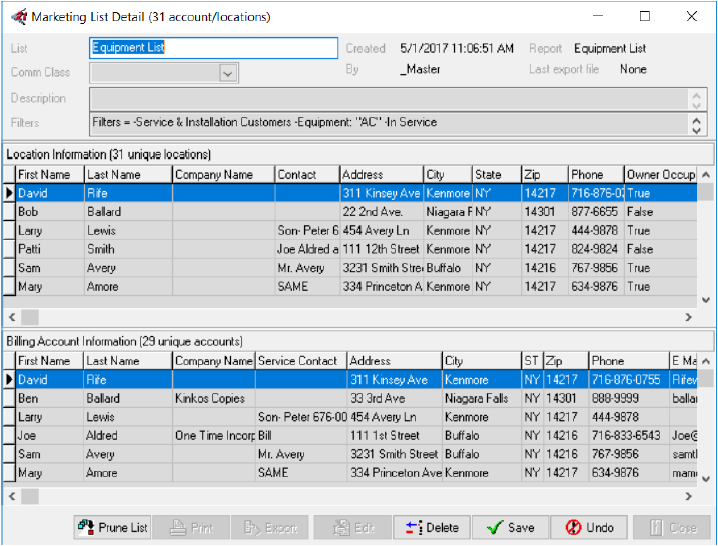Image resolution: width=718 pixels, height=546 pixels.
Task: Sort locations by First Name header
Action: coord(50,175)
